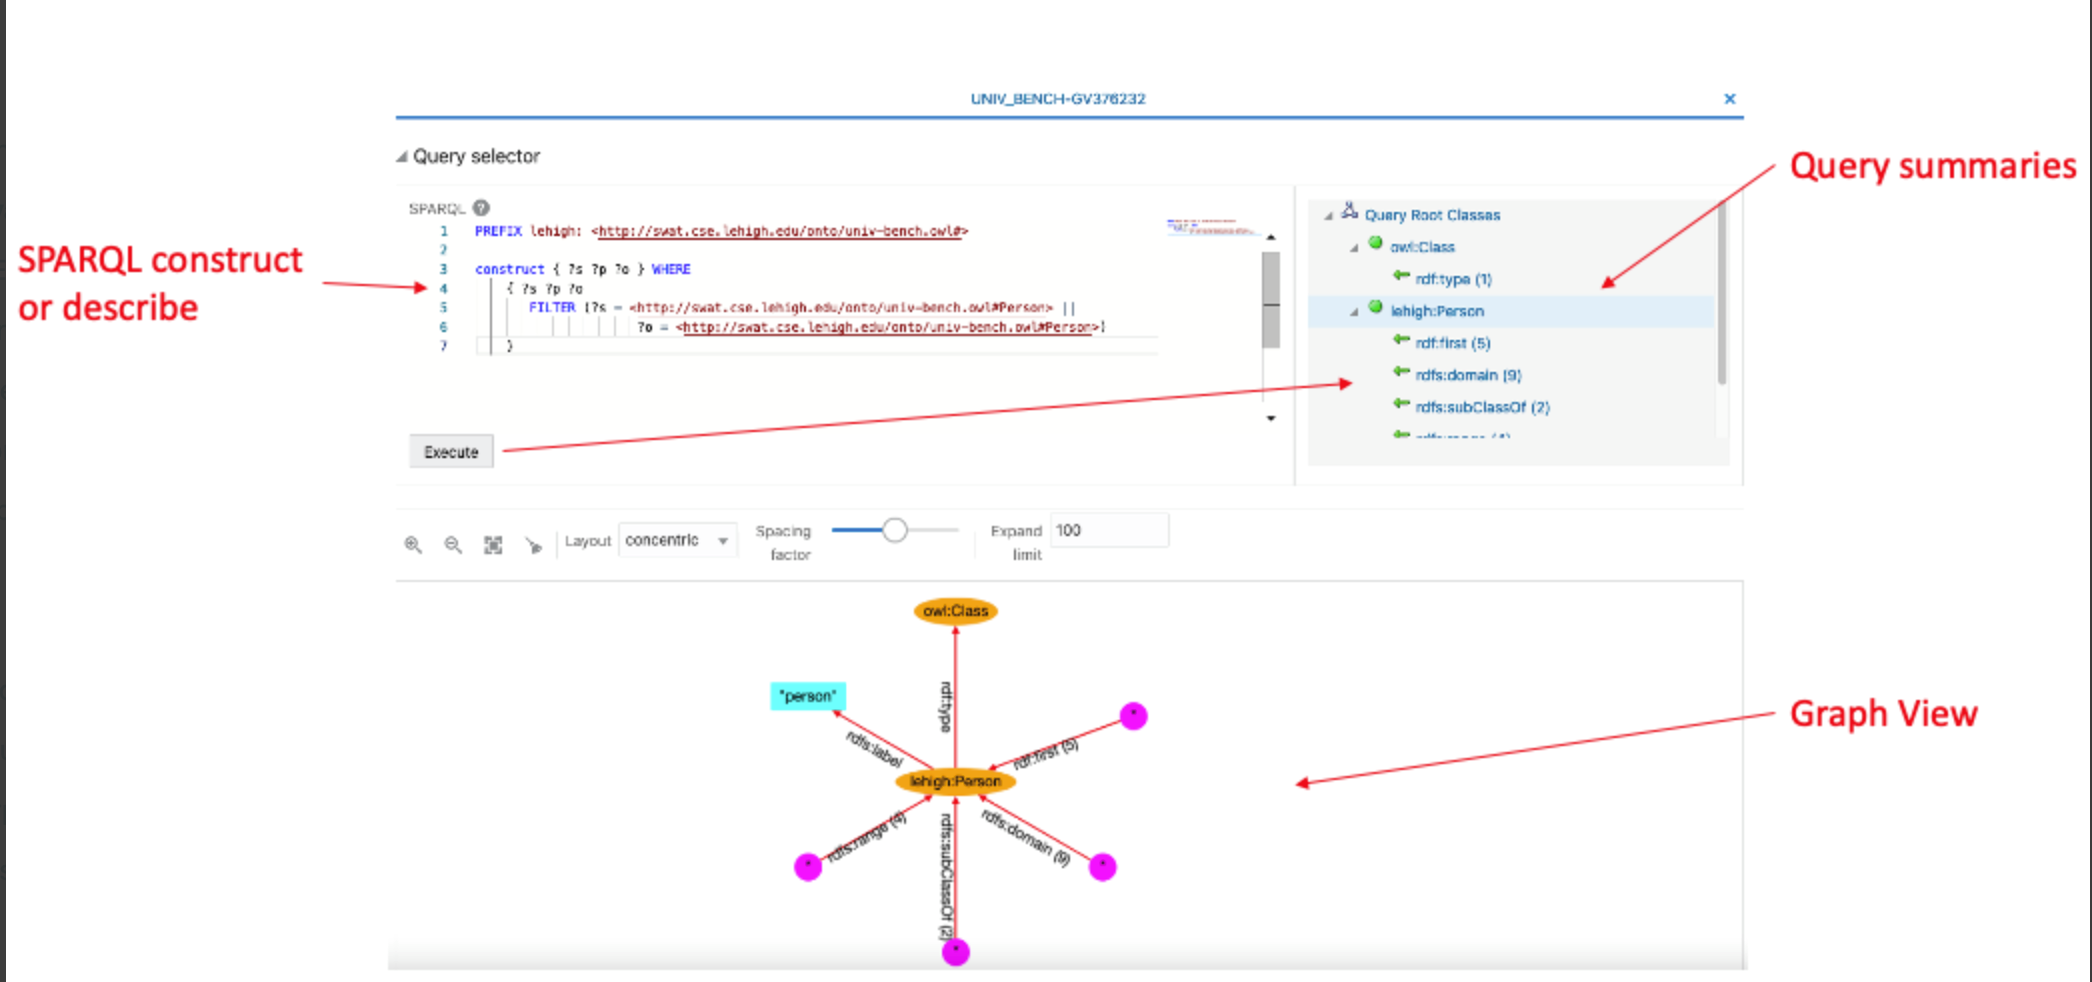This screenshot has height=982, width=2092.
Task: Click the pointer selection tool icon
Action: click(x=533, y=545)
